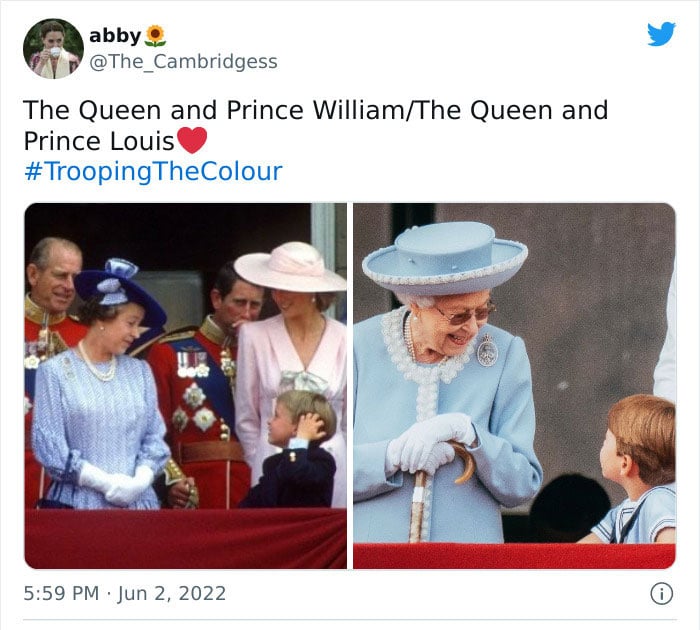Open the left photo with Prince William
Screen dimensions: 700x630
tap(186, 386)
